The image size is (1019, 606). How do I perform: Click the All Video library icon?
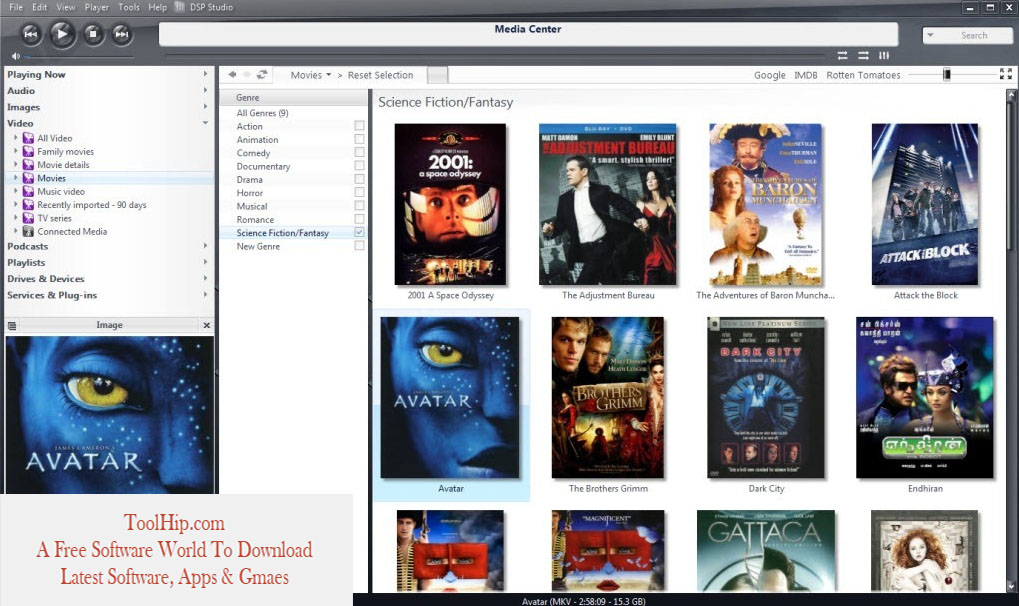click(28, 138)
